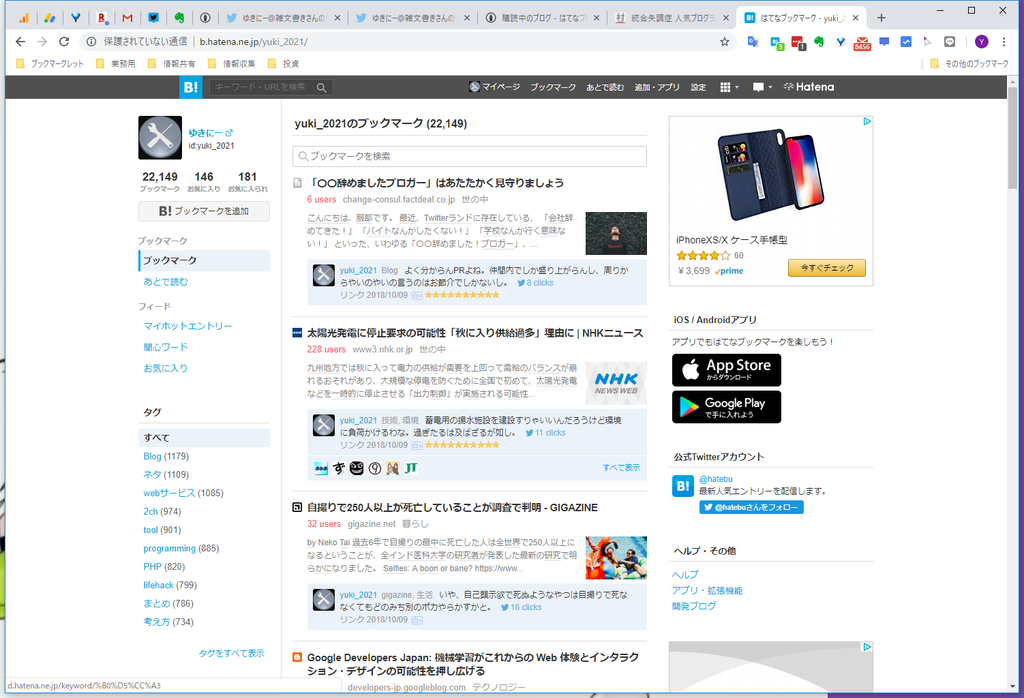The image size is (1024, 698).
Task: Click the Google Translate extension icon
Action: [753, 42]
